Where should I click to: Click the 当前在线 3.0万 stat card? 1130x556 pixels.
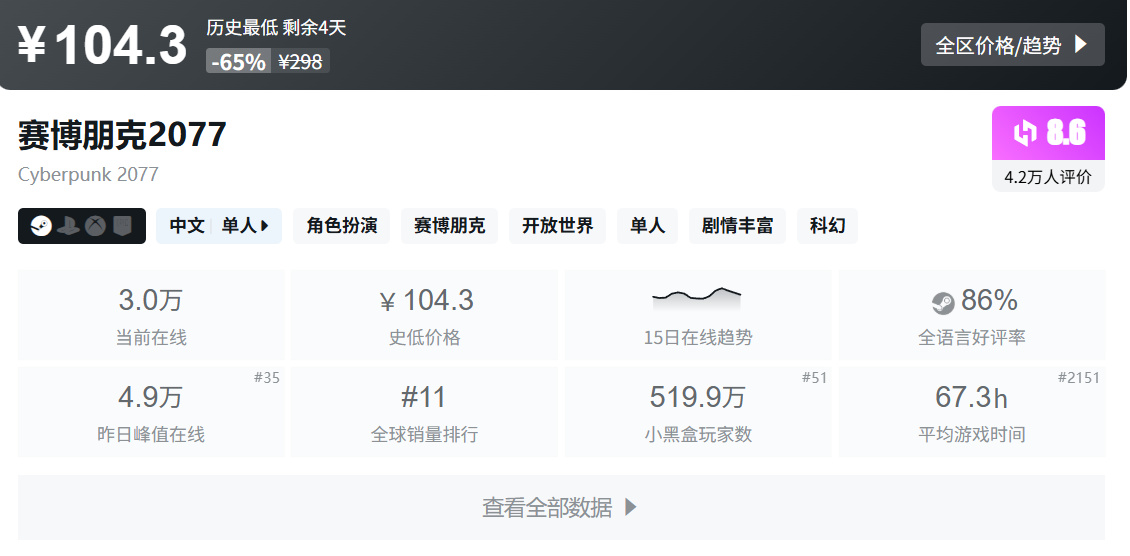tap(151, 315)
